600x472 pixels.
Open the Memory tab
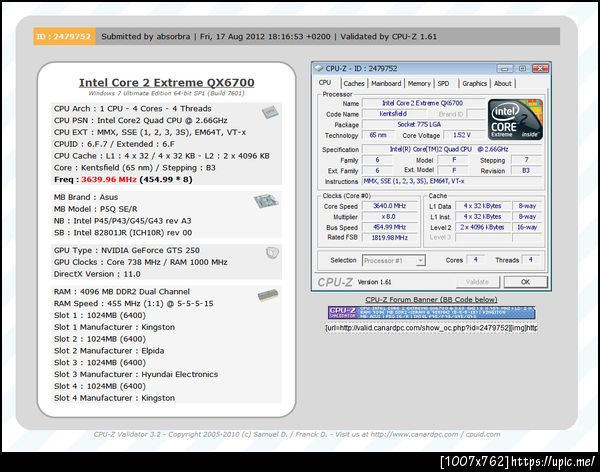coord(419,83)
